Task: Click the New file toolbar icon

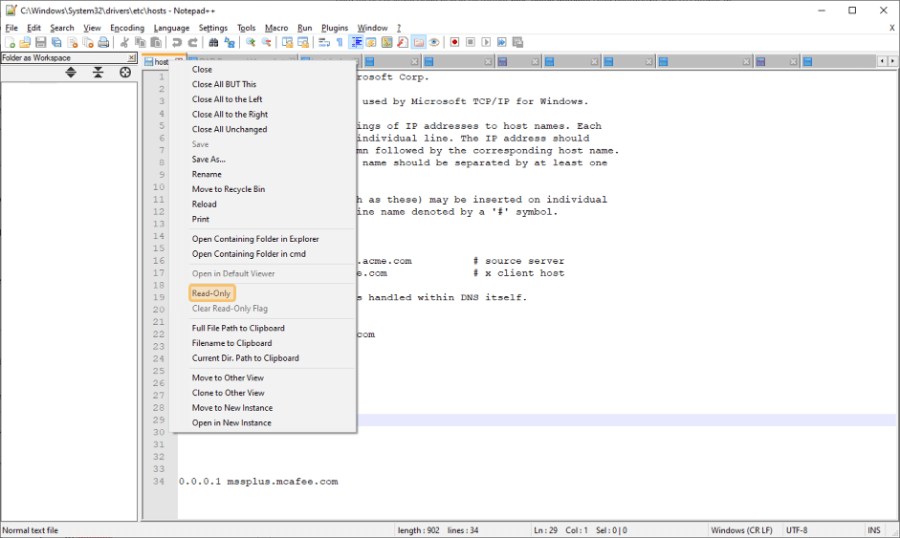Action: (10, 42)
